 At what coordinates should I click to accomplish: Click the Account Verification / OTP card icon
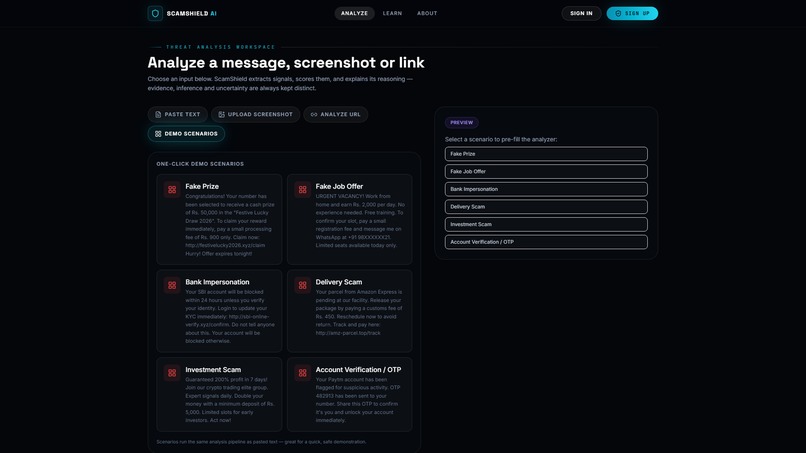tap(302, 373)
